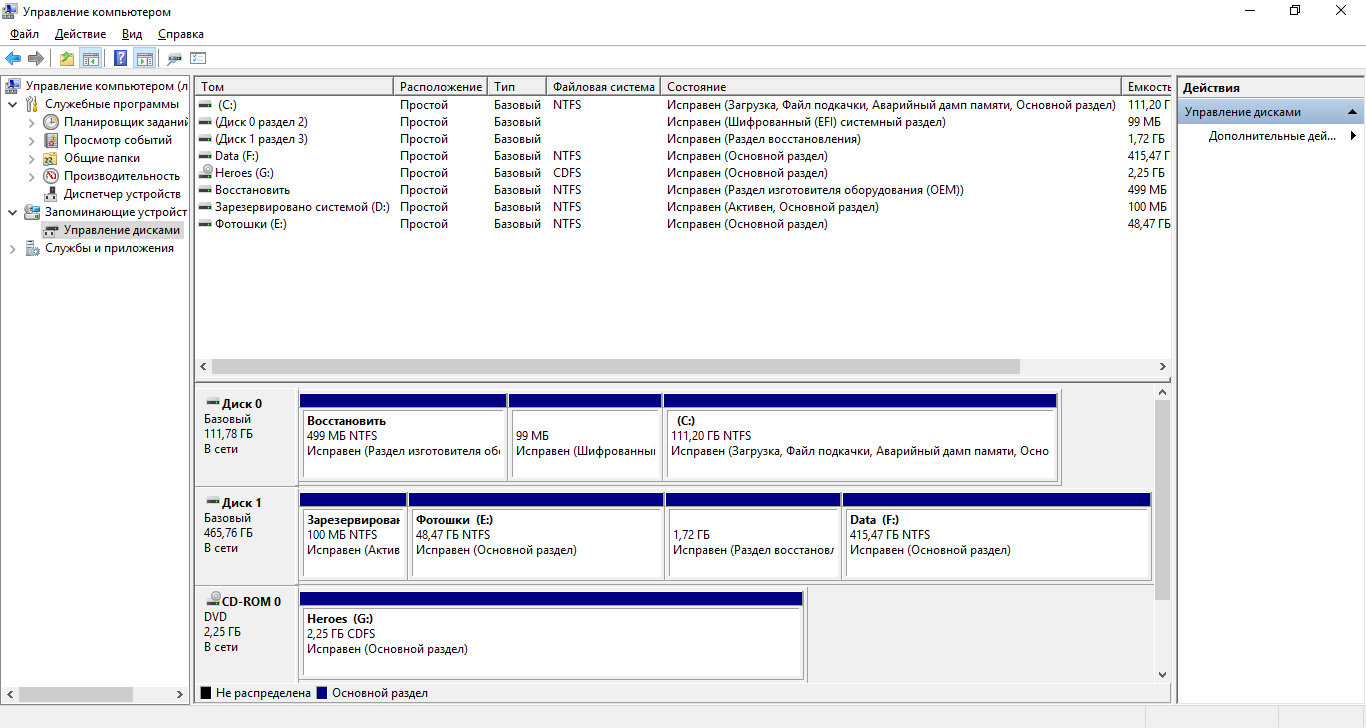Expand the Производительность node
This screenshot has height=728, width=1366.
31,176
